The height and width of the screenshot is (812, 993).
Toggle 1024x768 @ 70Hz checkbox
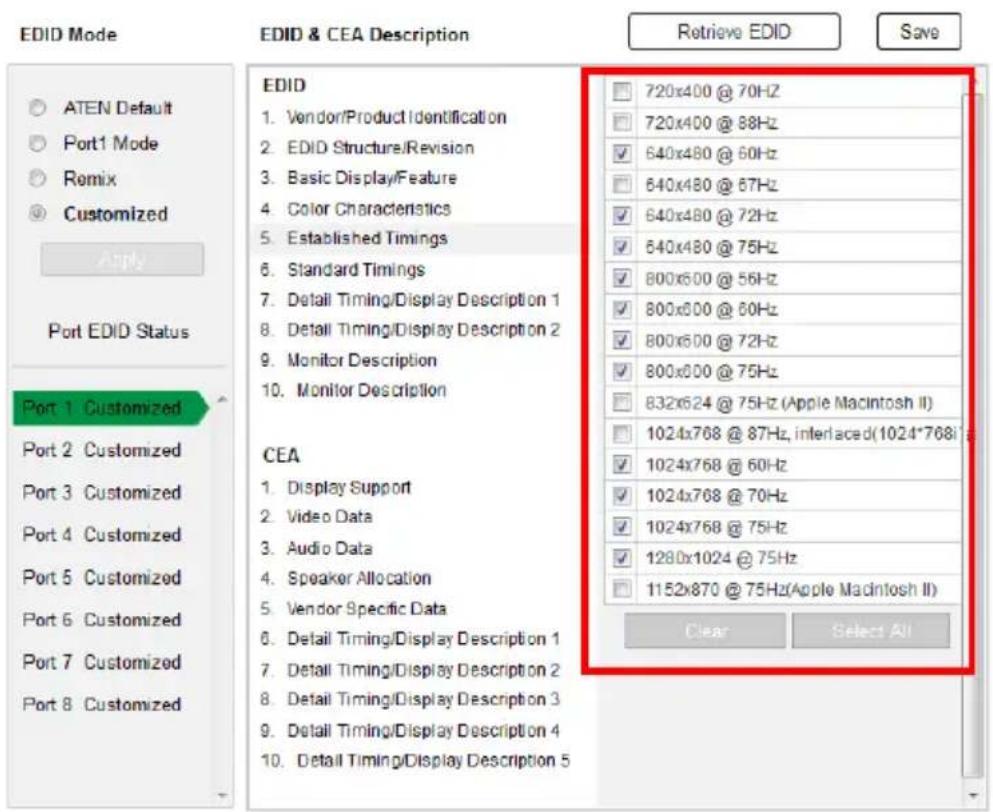(x=622, y=495)
